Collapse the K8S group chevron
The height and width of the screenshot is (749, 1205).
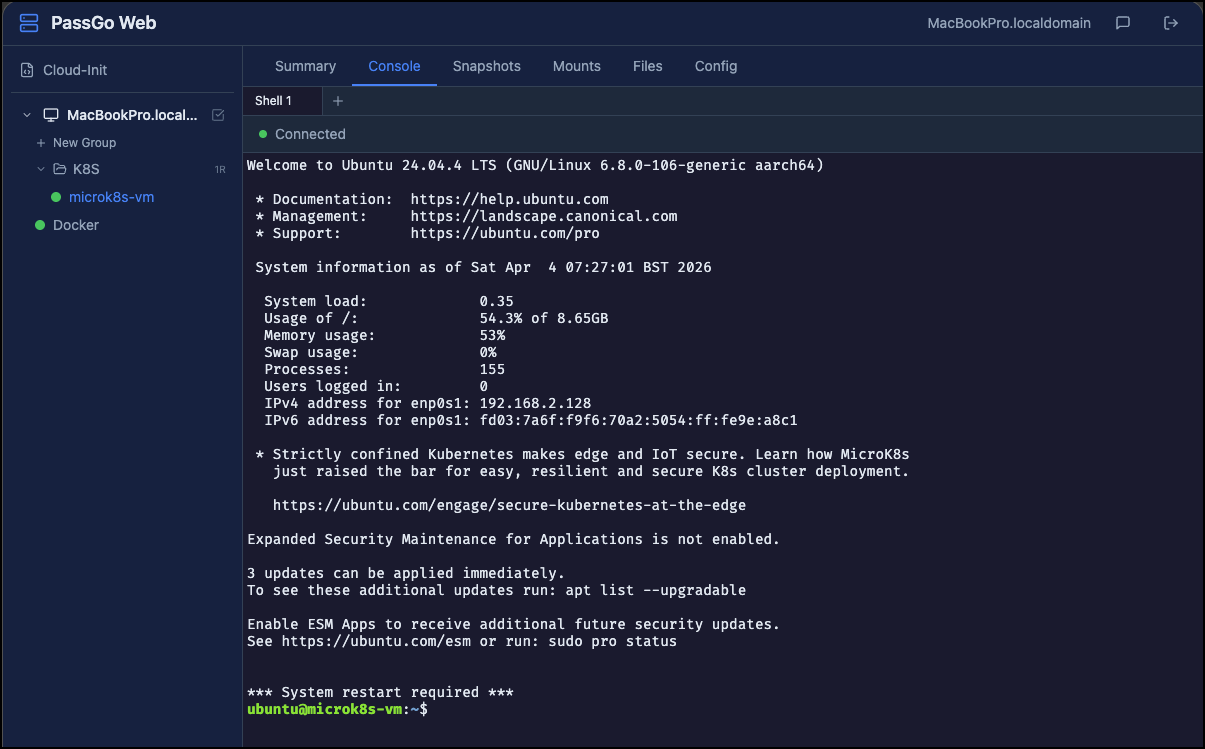point(41,169)
